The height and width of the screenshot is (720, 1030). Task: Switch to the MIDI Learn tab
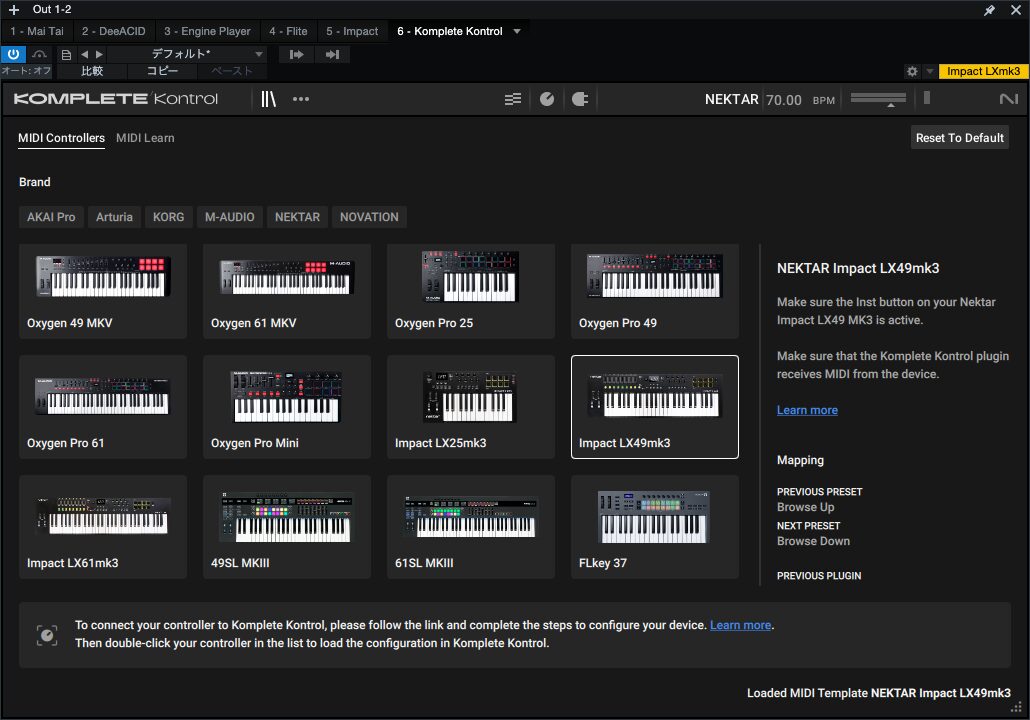point(145,138)
